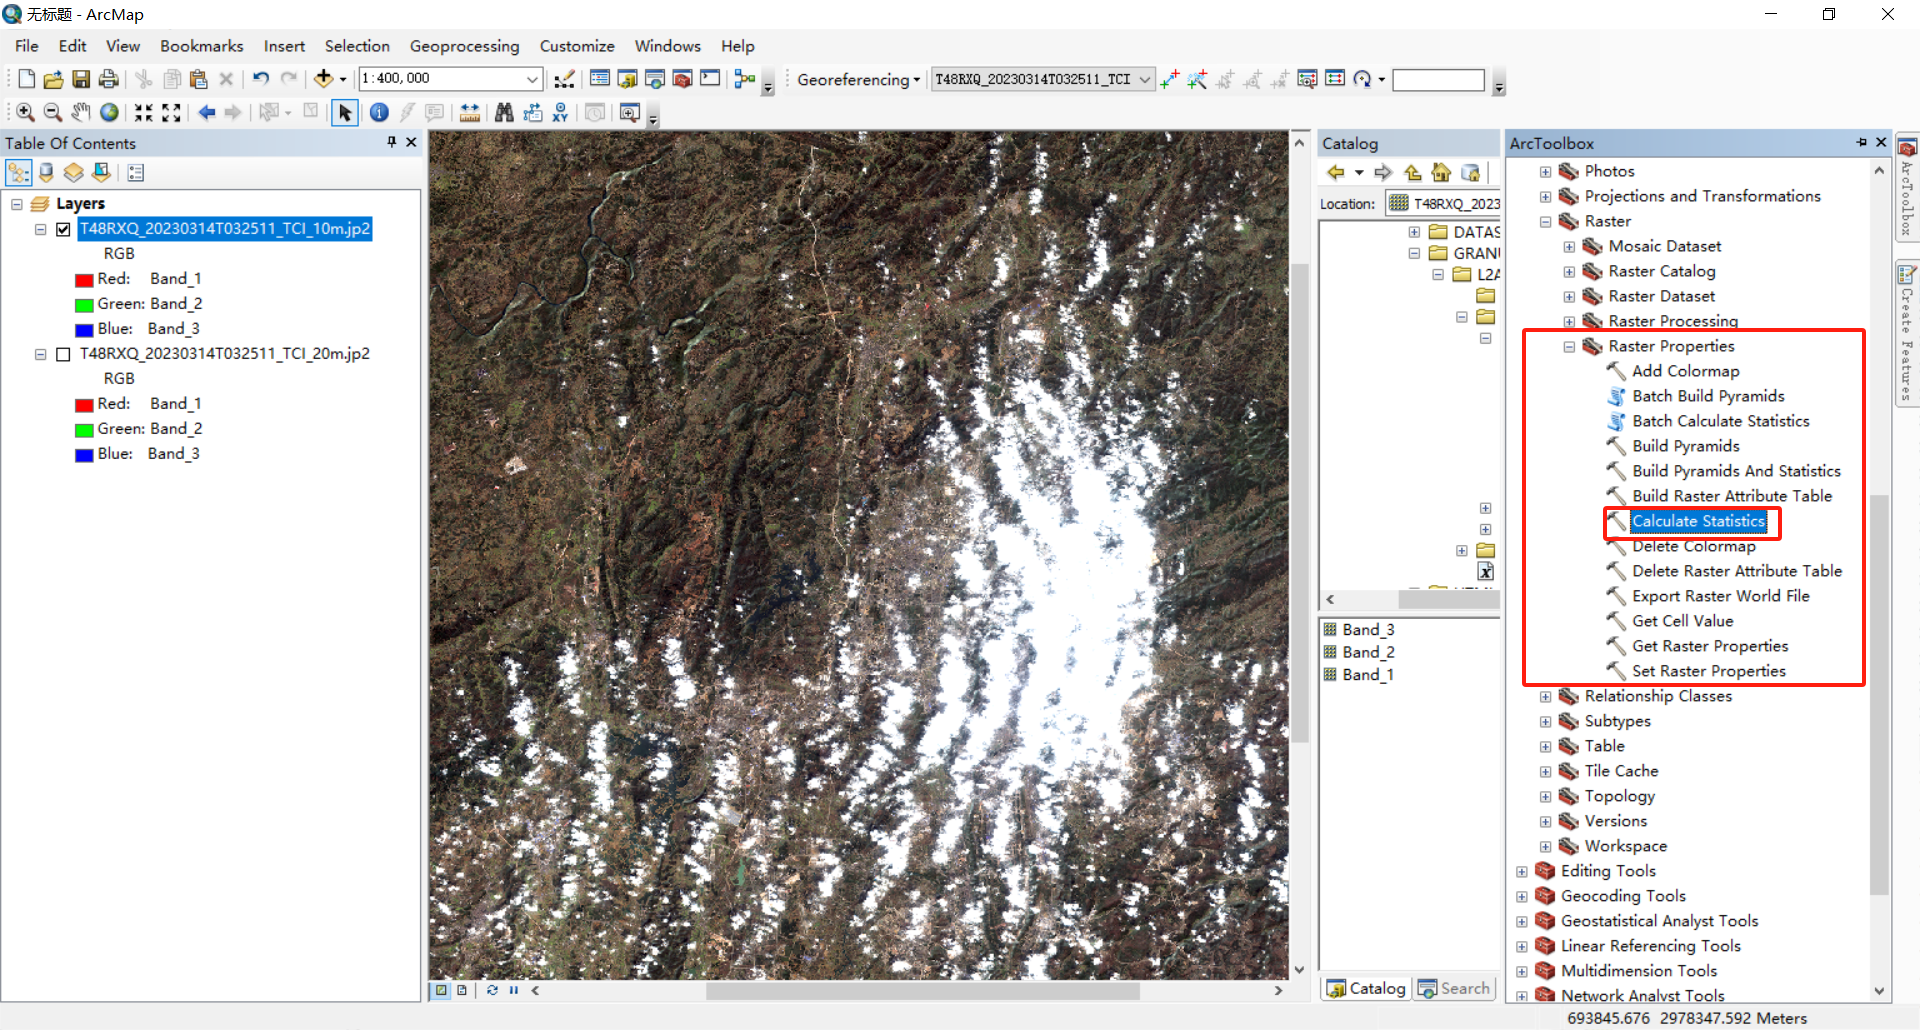Open the georeferencing View Link Table

(1335, 79)
